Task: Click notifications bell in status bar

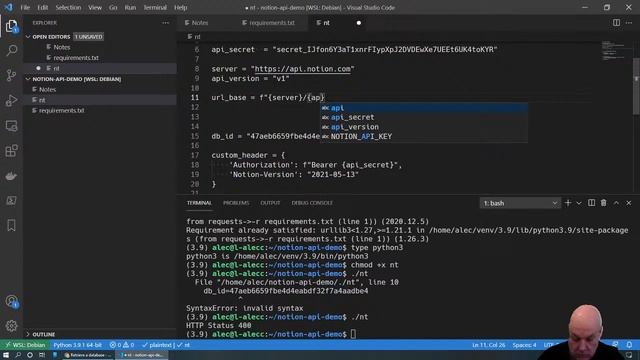Action: pos(629,345)
